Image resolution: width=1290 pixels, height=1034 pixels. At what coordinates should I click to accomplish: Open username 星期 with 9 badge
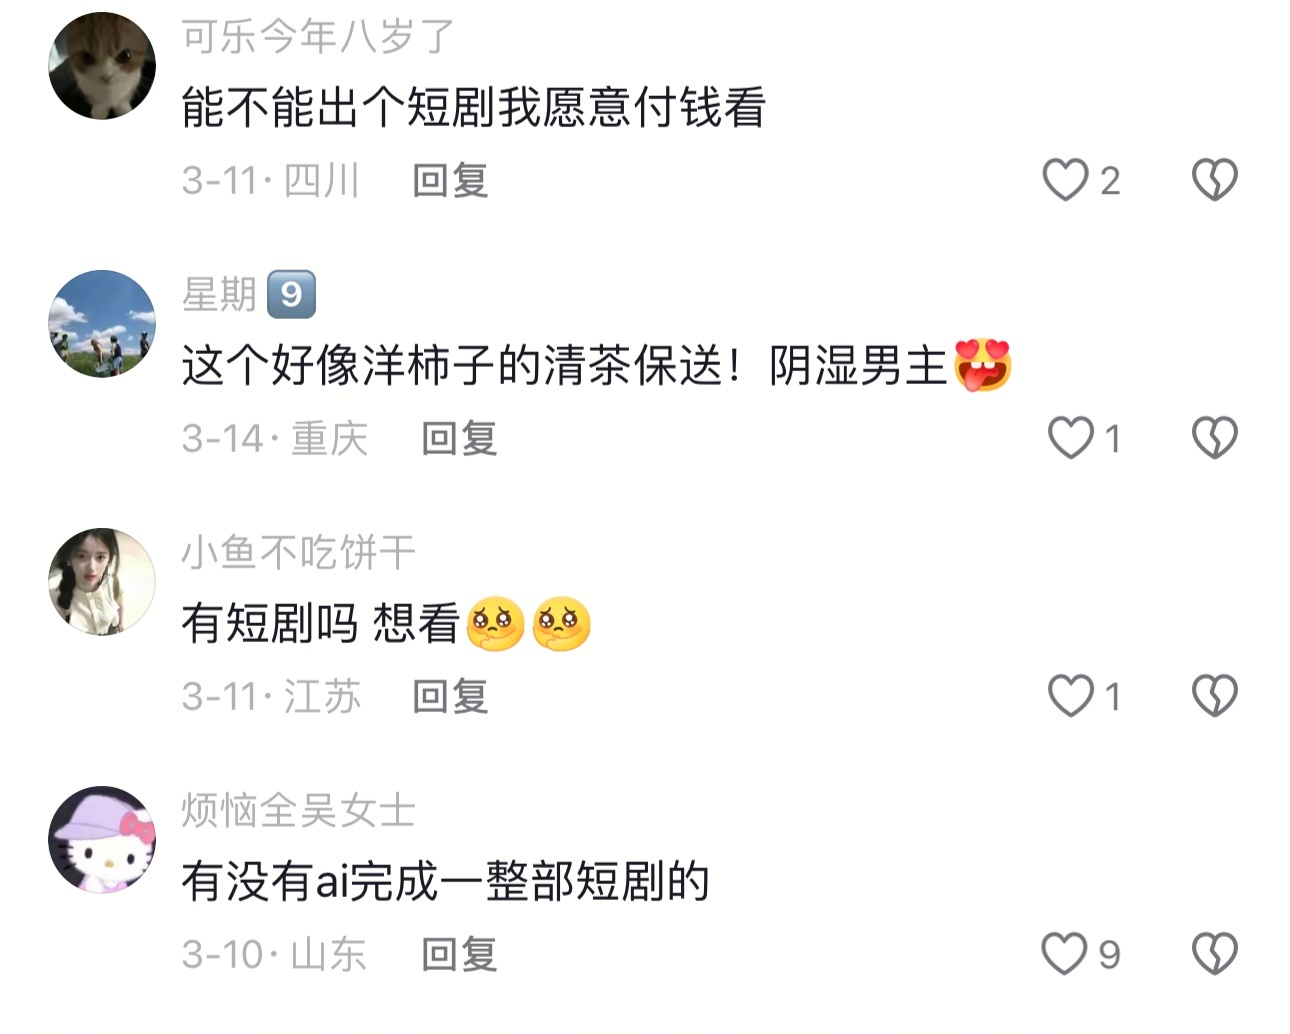pyautogui.click(x=249, y=294)
